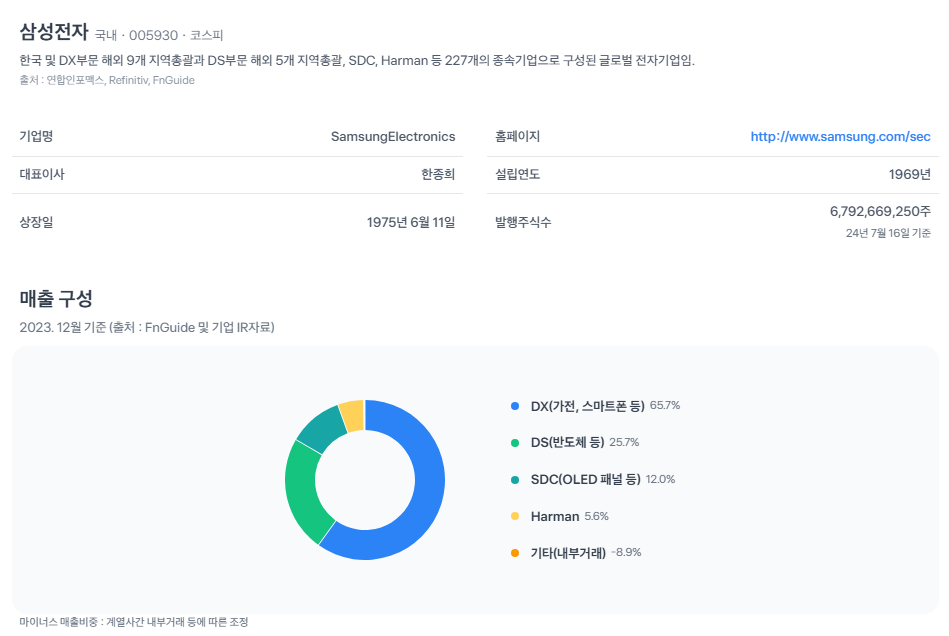Screen dimensions: 949x636
Task: Click the 국내 region label
Action: (106, 36)
